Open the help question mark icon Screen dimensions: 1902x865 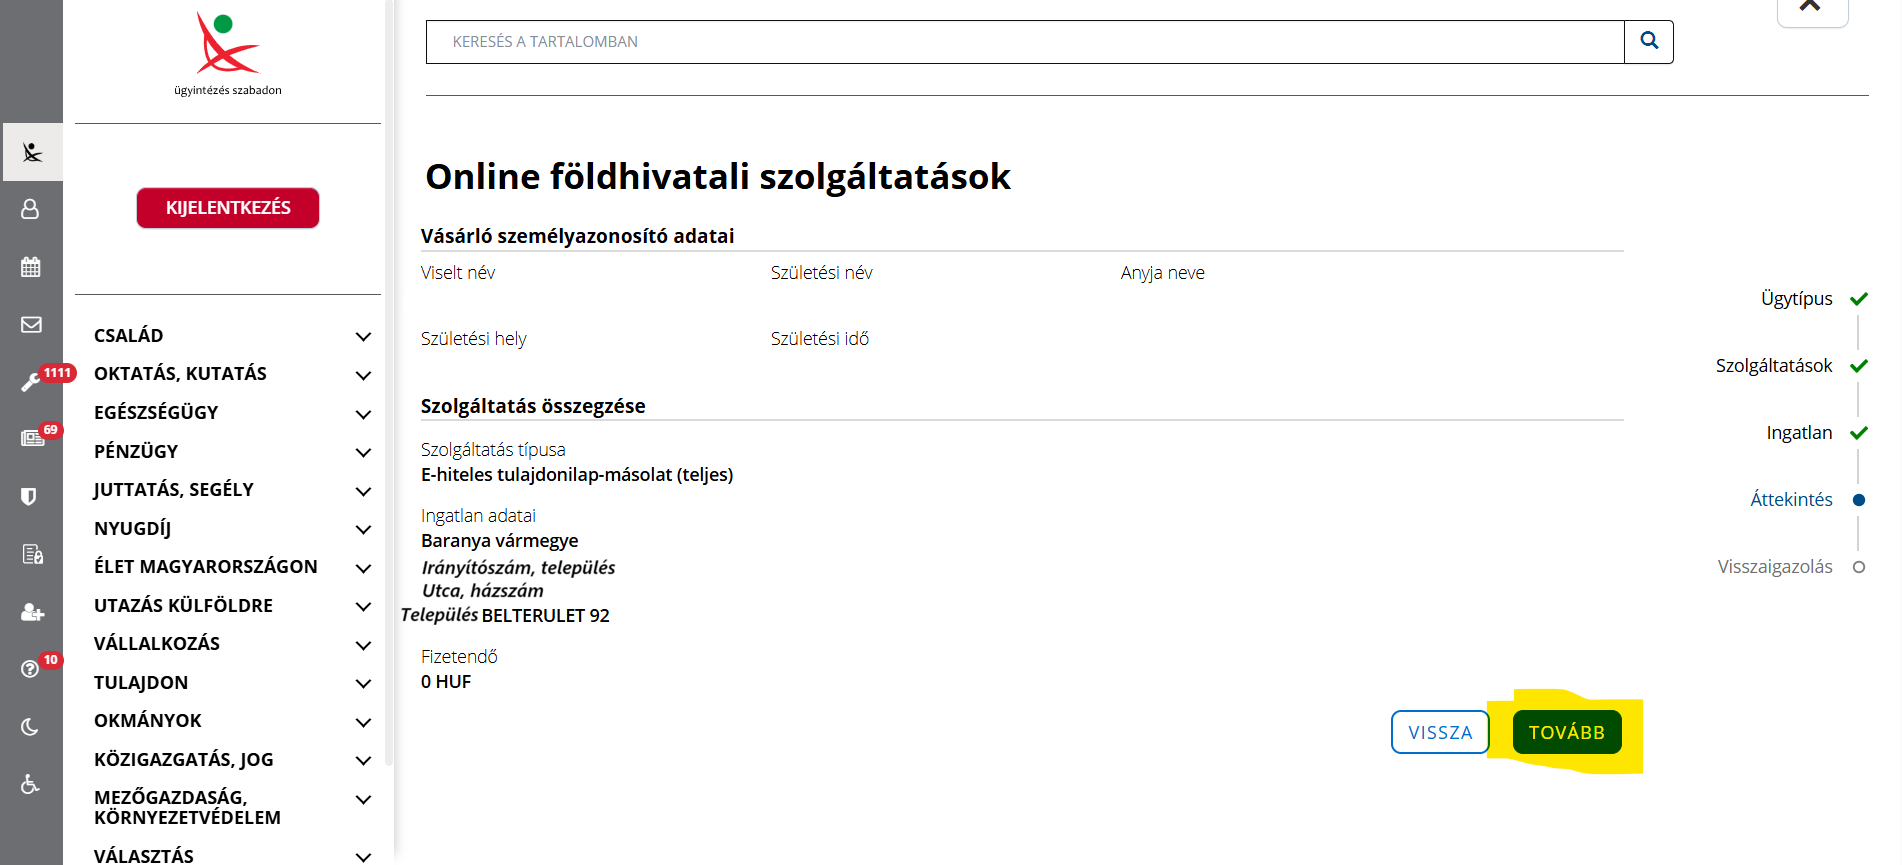pyautogui.click(x=31, y=669)
